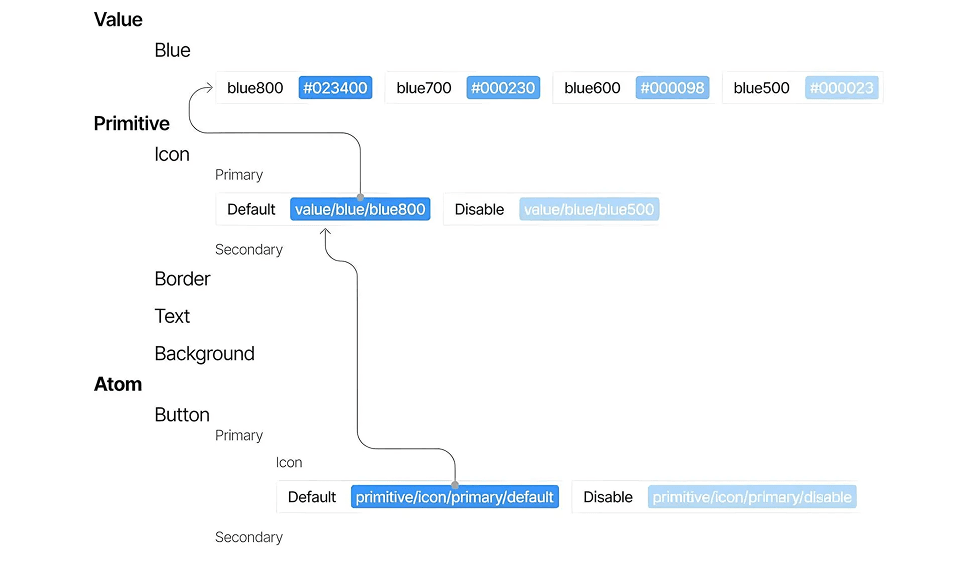
Task: Click the blue600 token name
Action: (x=592, y=88)
